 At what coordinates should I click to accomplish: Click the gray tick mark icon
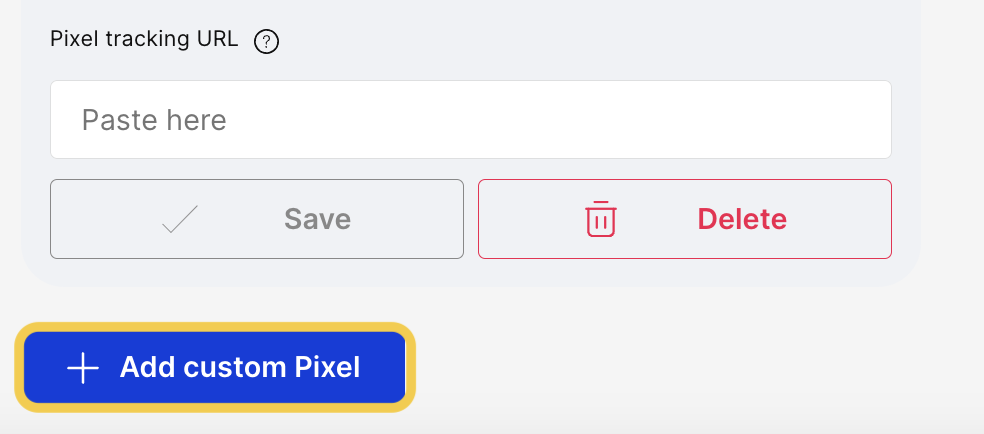point(180,219)
